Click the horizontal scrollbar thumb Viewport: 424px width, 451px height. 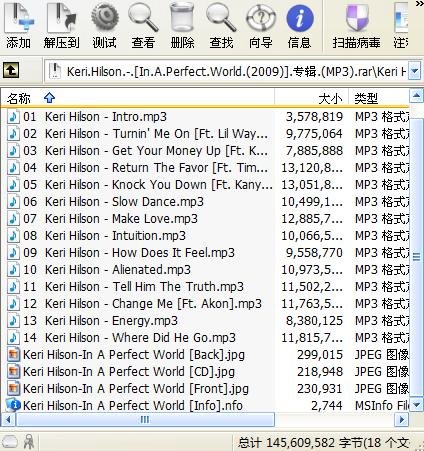pos(145,419)
